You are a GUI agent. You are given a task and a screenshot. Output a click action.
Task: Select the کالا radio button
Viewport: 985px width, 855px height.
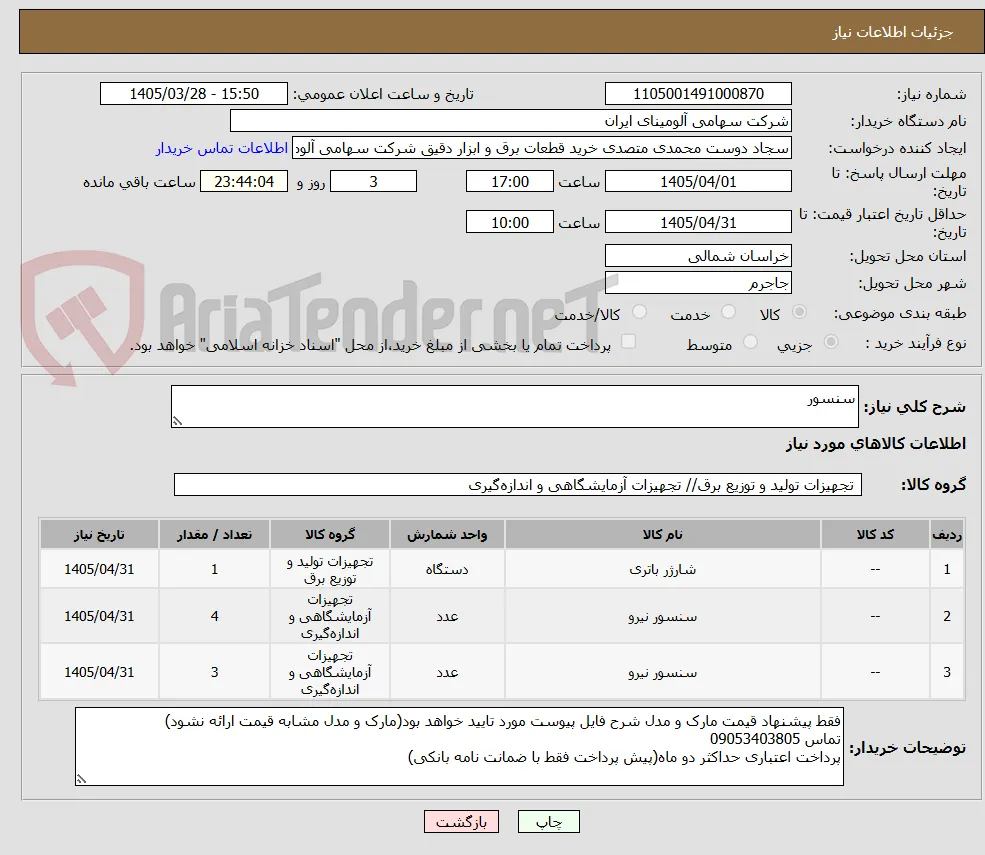pyautogui.click(x=800, y=312)
